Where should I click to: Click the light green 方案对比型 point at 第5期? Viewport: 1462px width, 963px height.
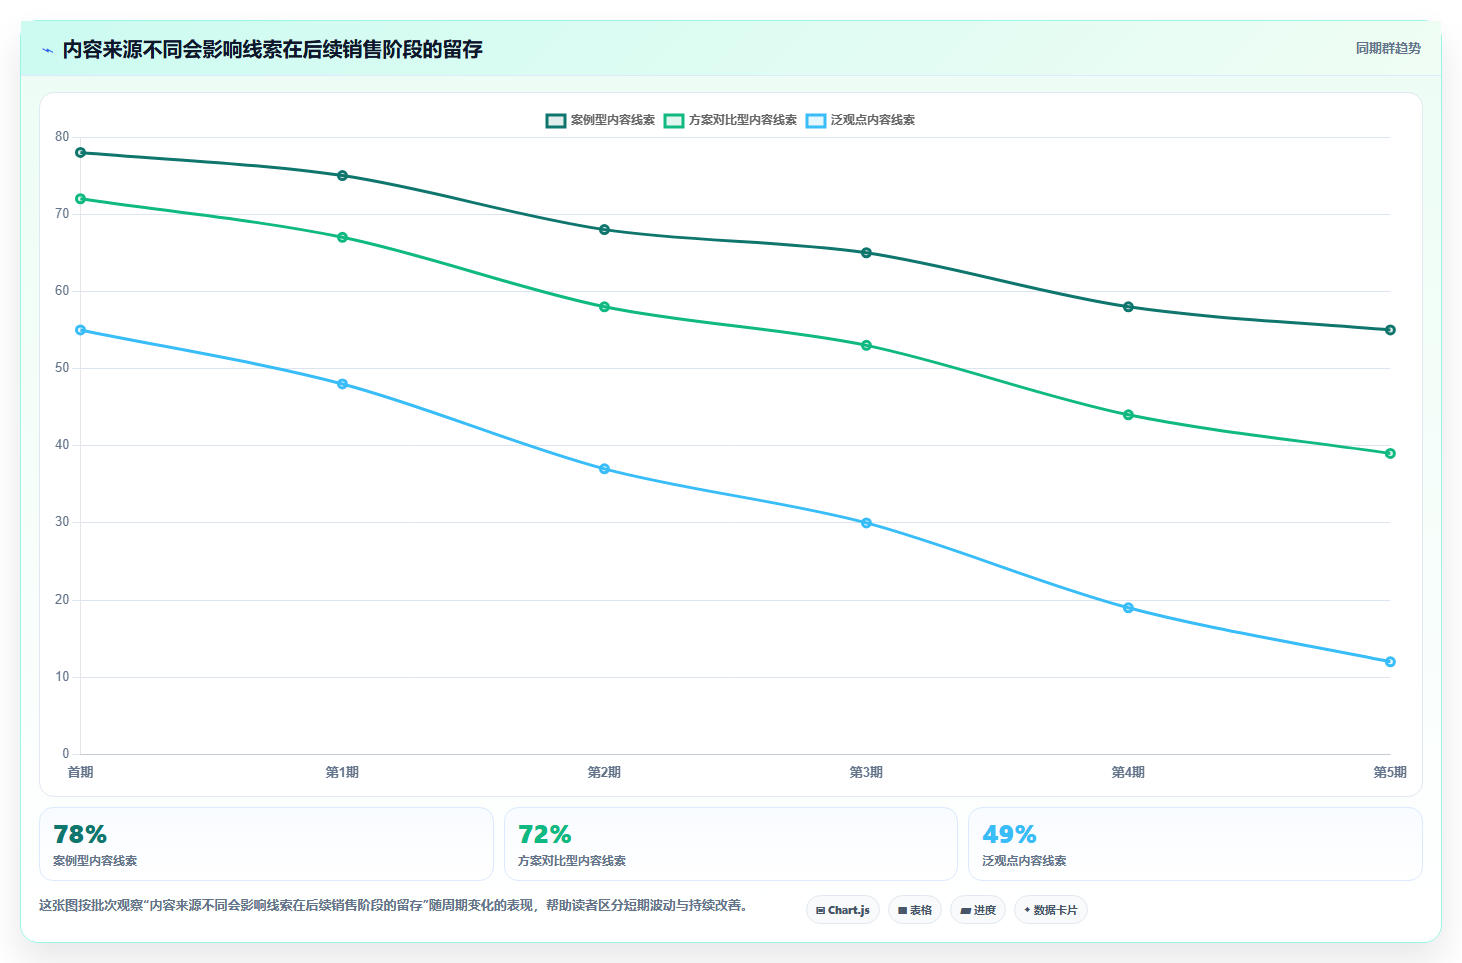click(x=1390, y=454)
